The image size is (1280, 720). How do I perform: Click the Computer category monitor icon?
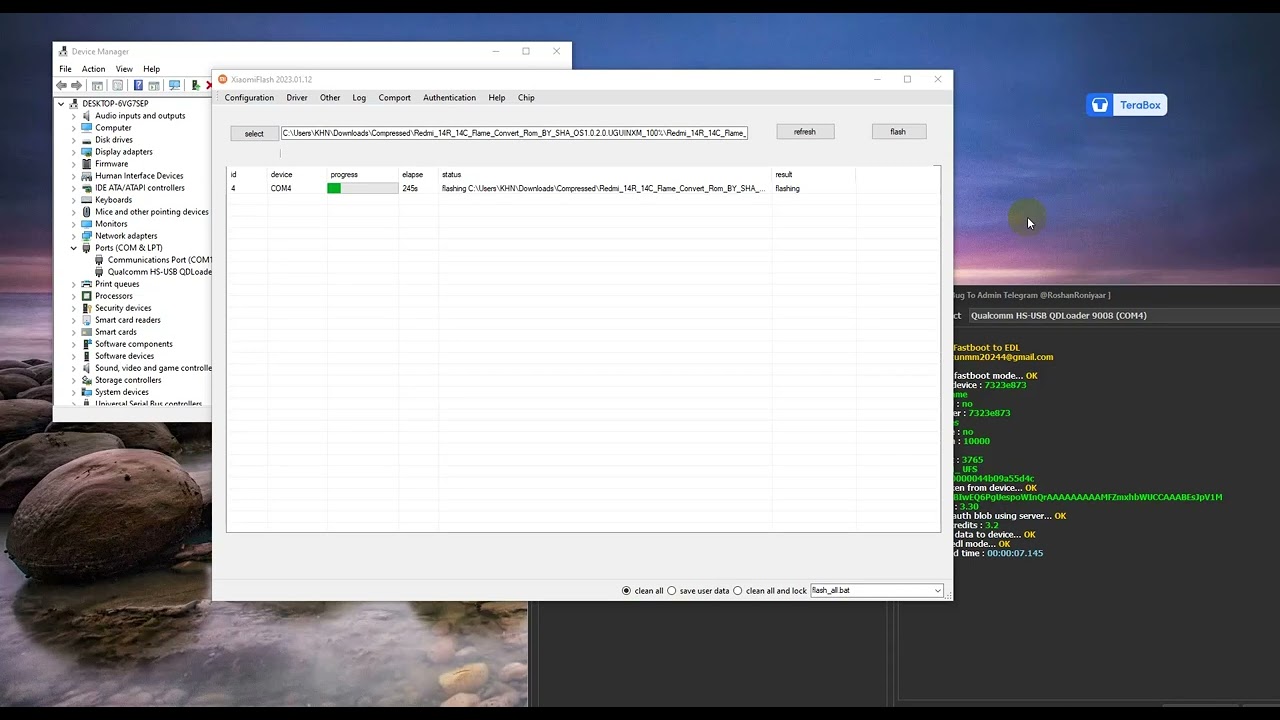pos(87,128)
